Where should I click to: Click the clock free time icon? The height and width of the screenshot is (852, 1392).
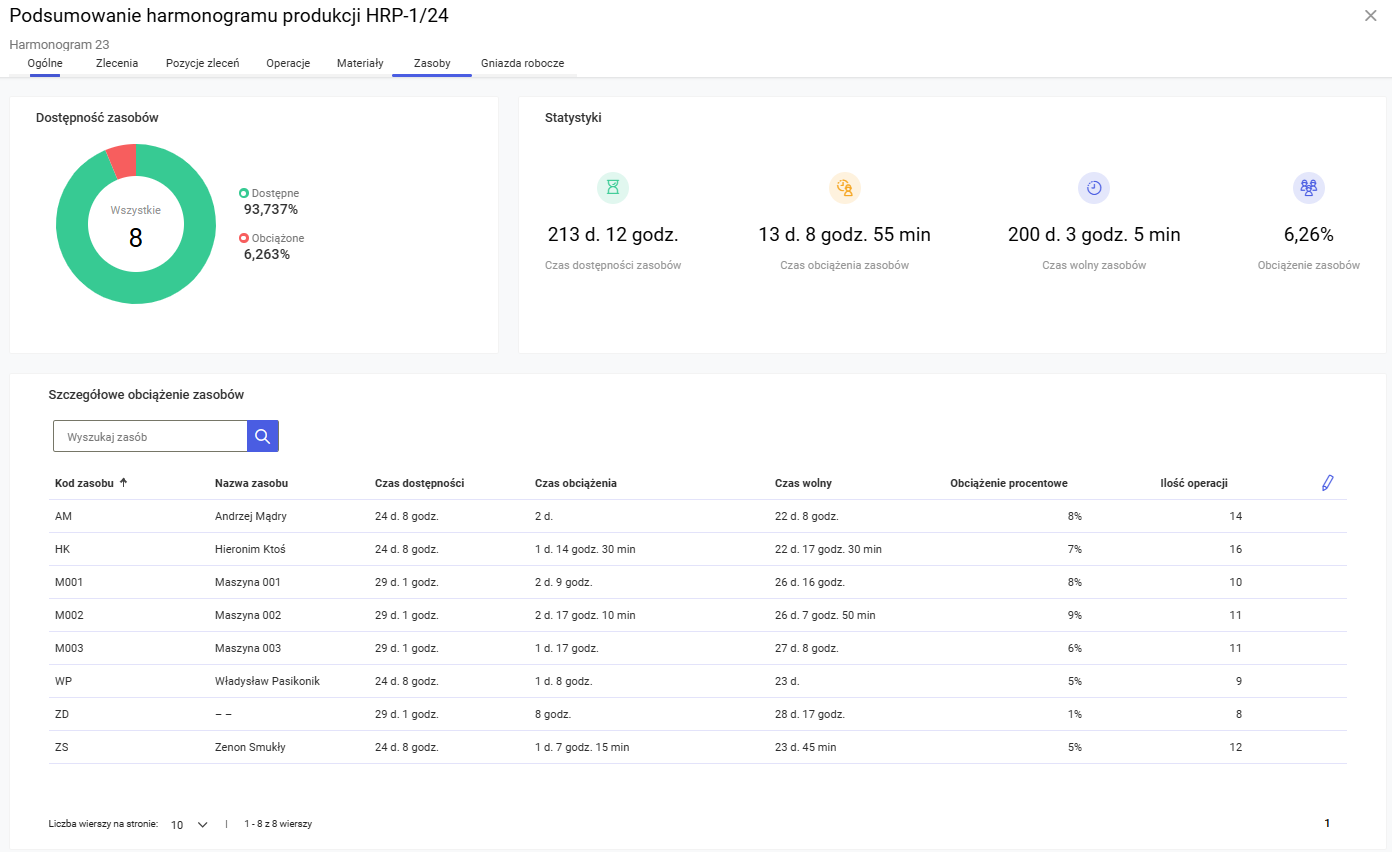[1094, 187]
